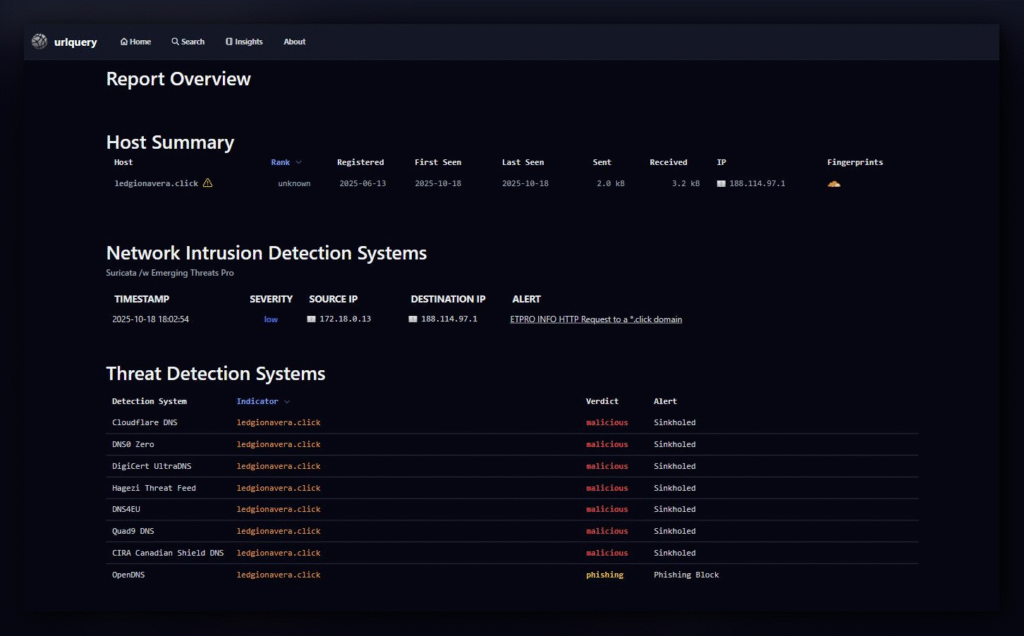
Task: Open the About page in the navbar
Action: tap(295, 42)
